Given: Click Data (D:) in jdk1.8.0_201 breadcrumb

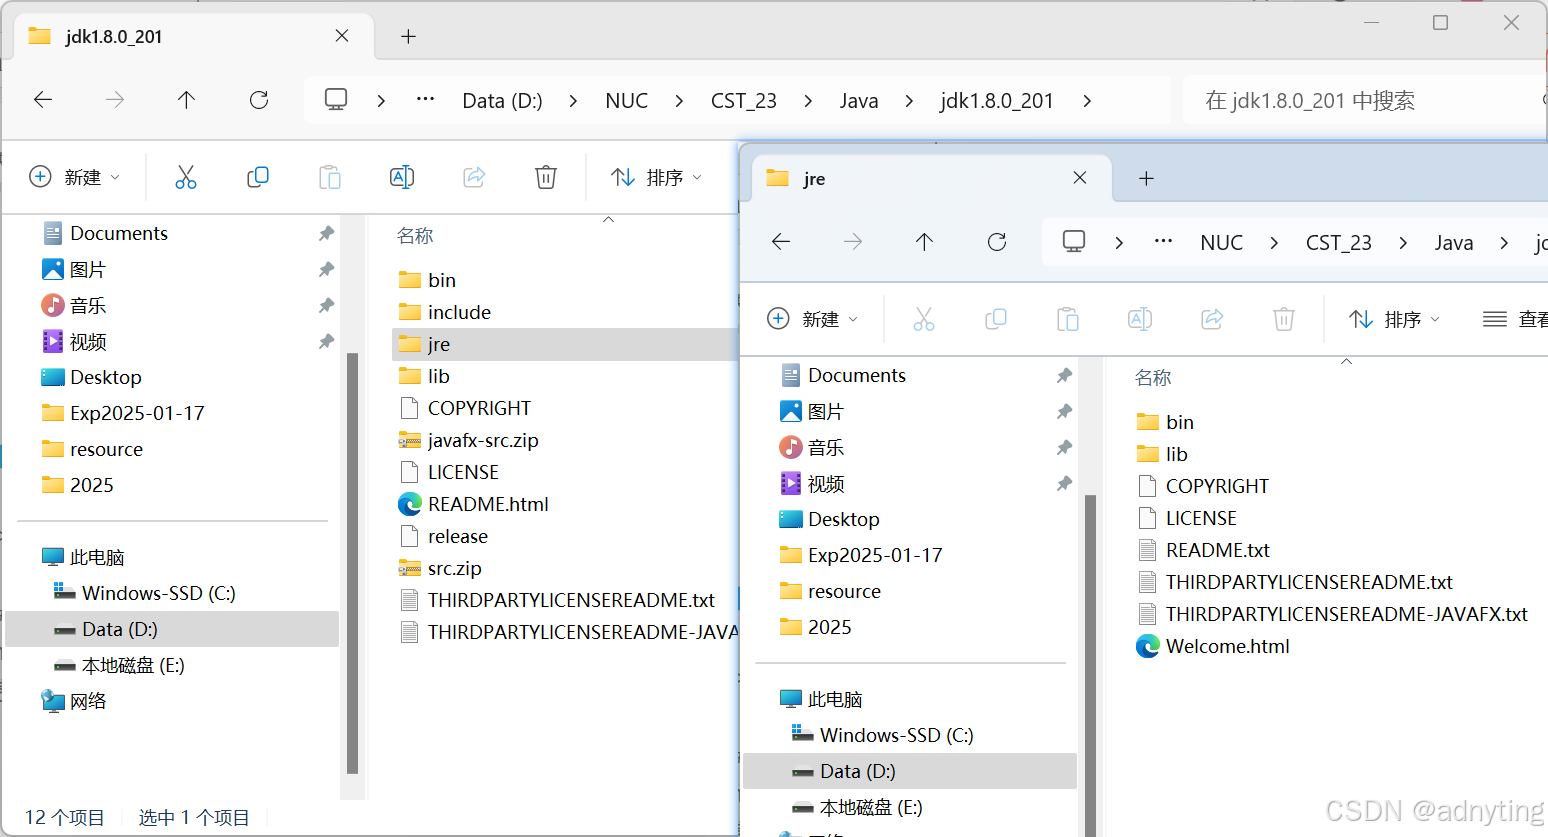Looking at the screenshot, I should [x=502, y=100].
